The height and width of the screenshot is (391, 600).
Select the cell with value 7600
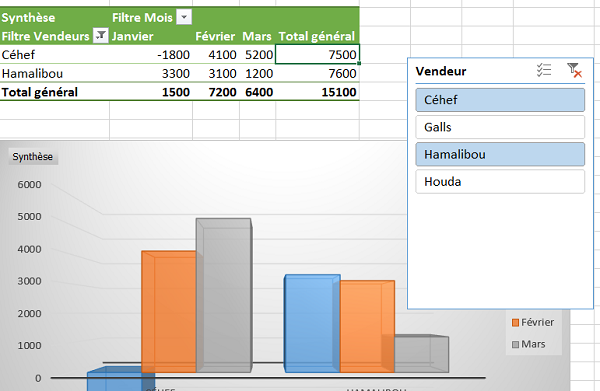317,73
